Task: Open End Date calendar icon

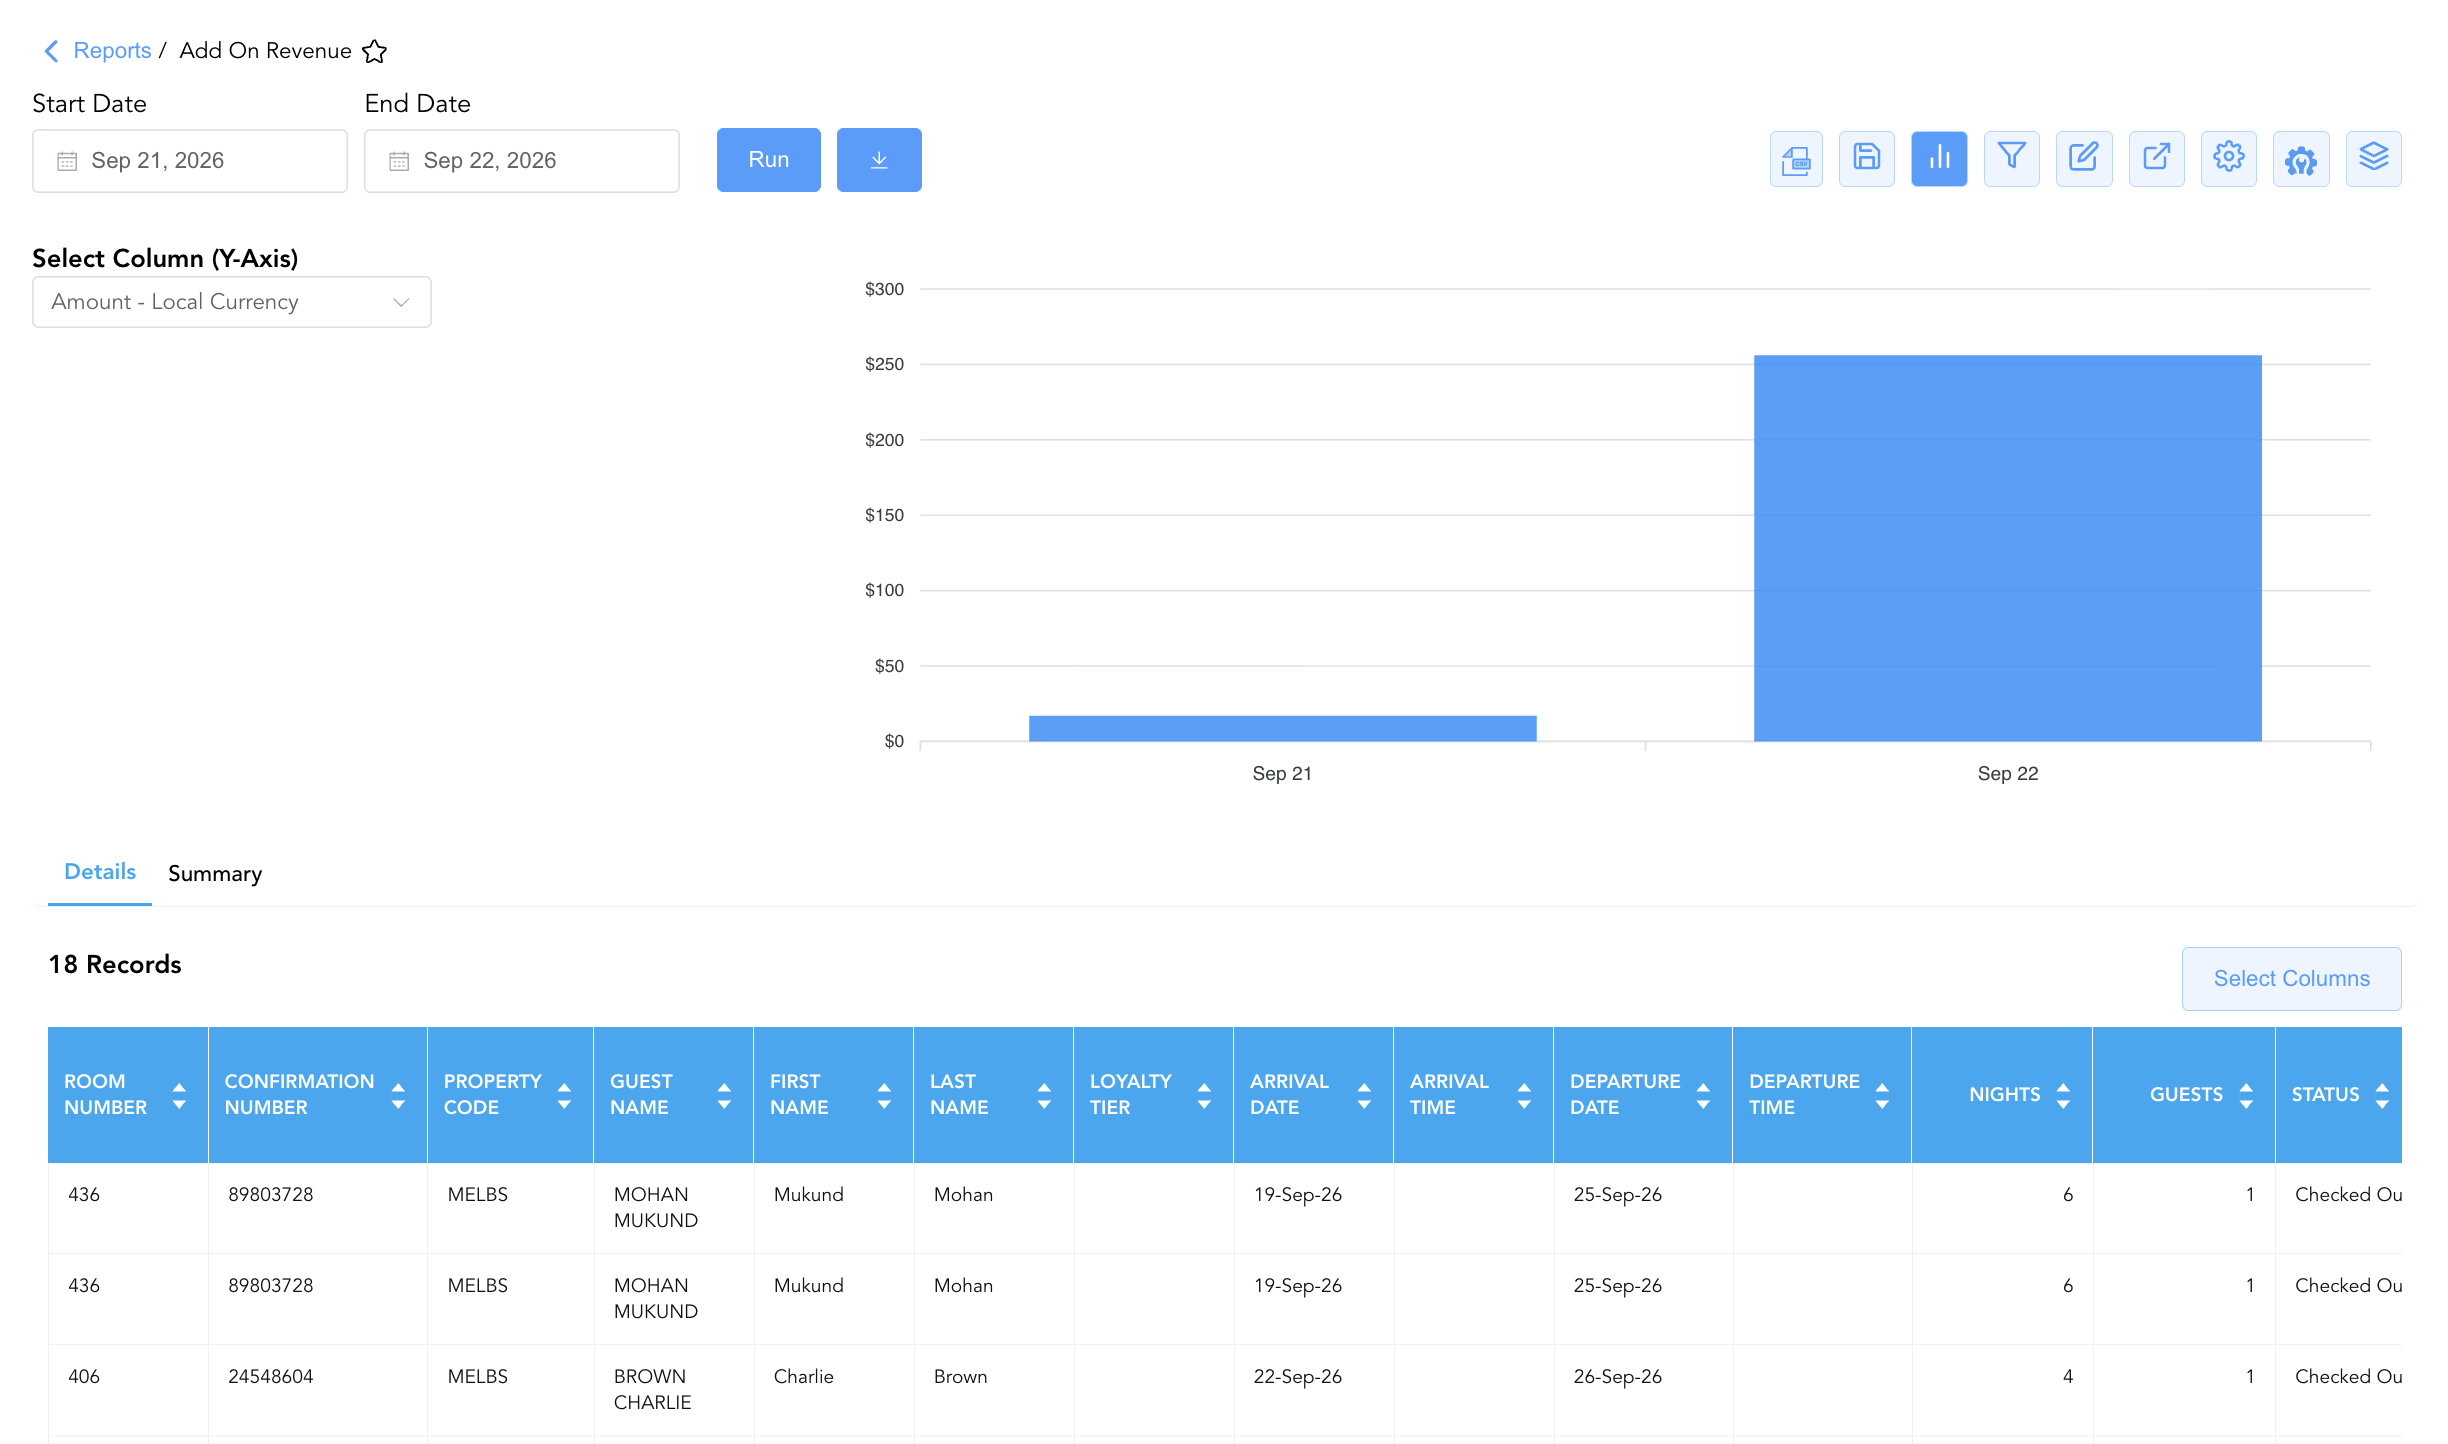Action: pos(399,161)
